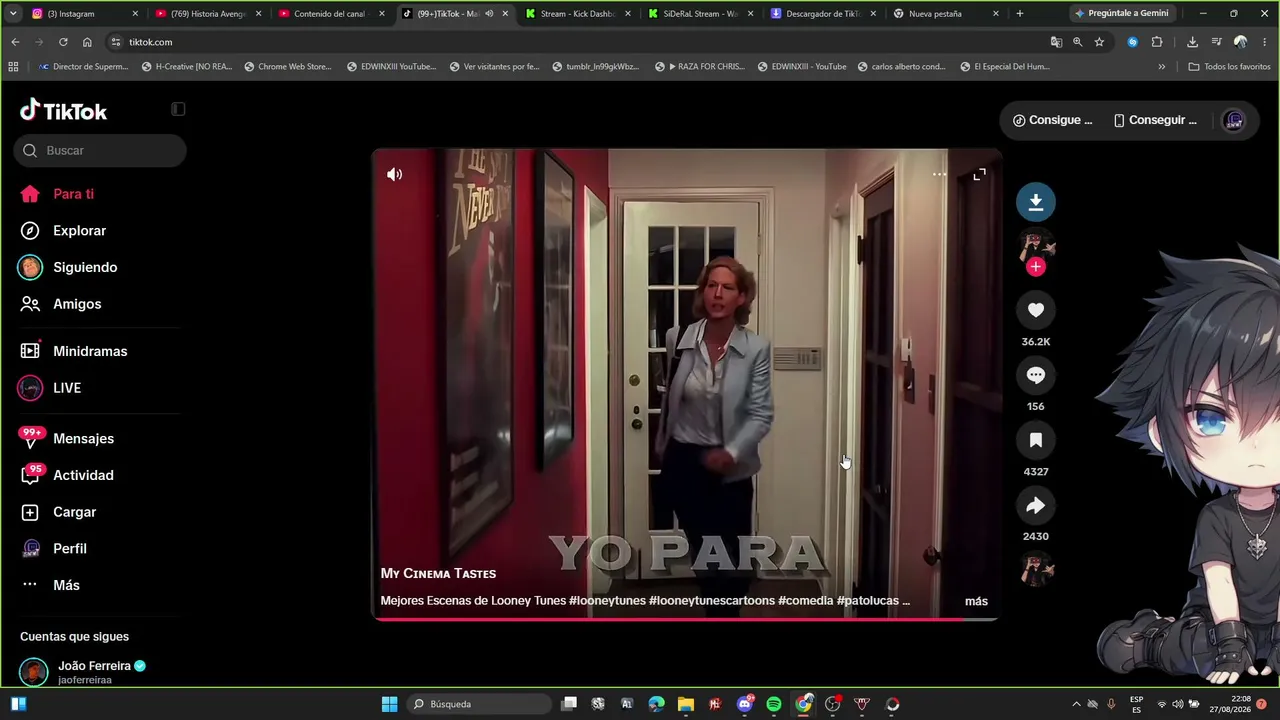This screenshot has width=1280, height=720.
Task: Open the #comedia hashtag link
Action: 805,601
